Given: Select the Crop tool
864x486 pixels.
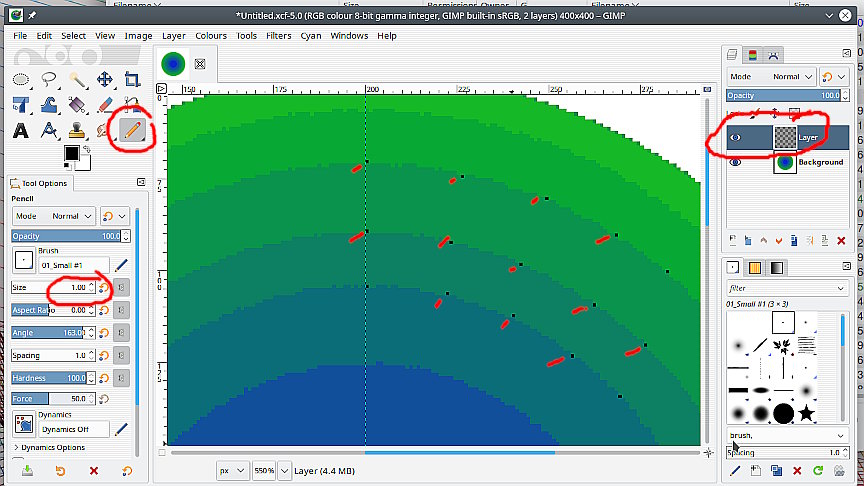Looking at the screenshot, I should pyautogui.click(x=132, y=79).
